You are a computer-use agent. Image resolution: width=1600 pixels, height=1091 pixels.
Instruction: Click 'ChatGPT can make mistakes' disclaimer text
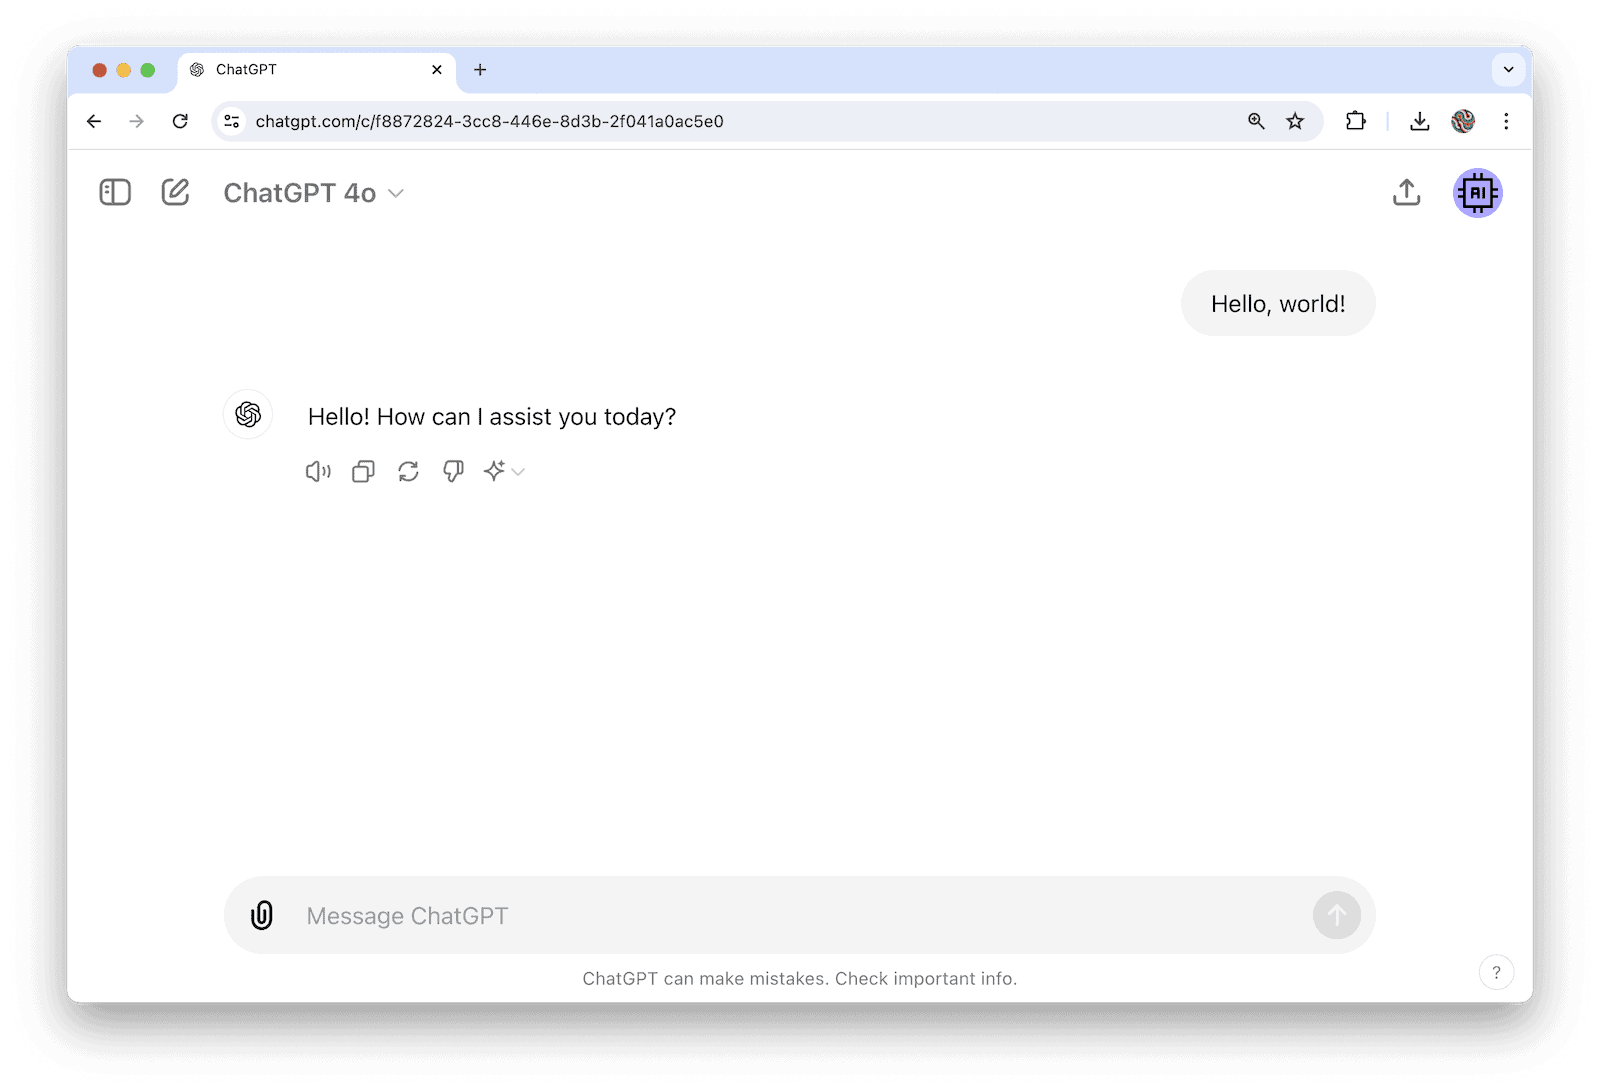pos(800,979)
